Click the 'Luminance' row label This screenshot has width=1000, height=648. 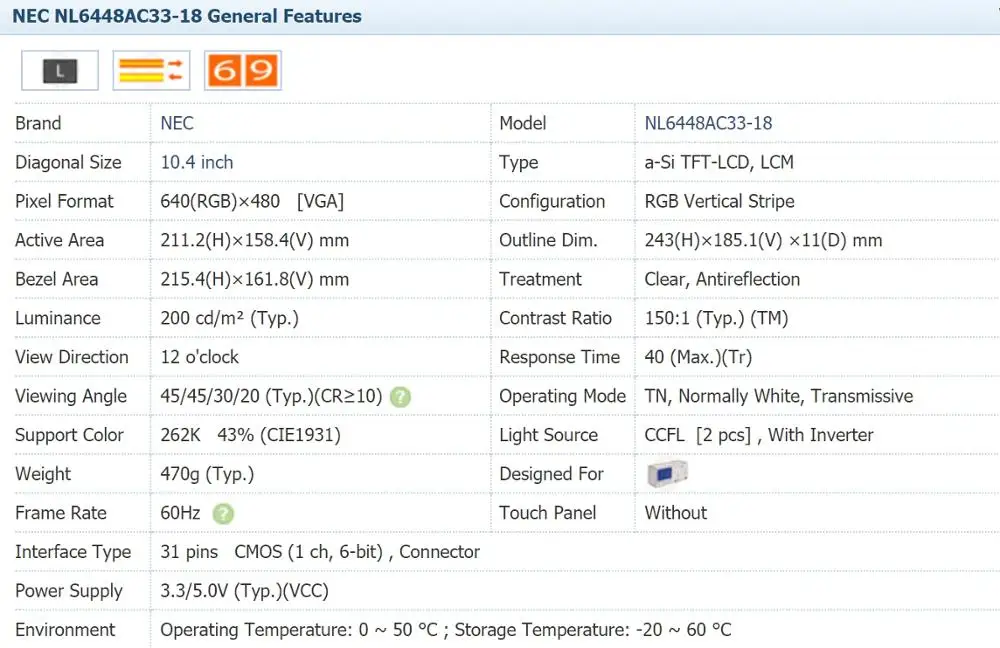[57, 318]
